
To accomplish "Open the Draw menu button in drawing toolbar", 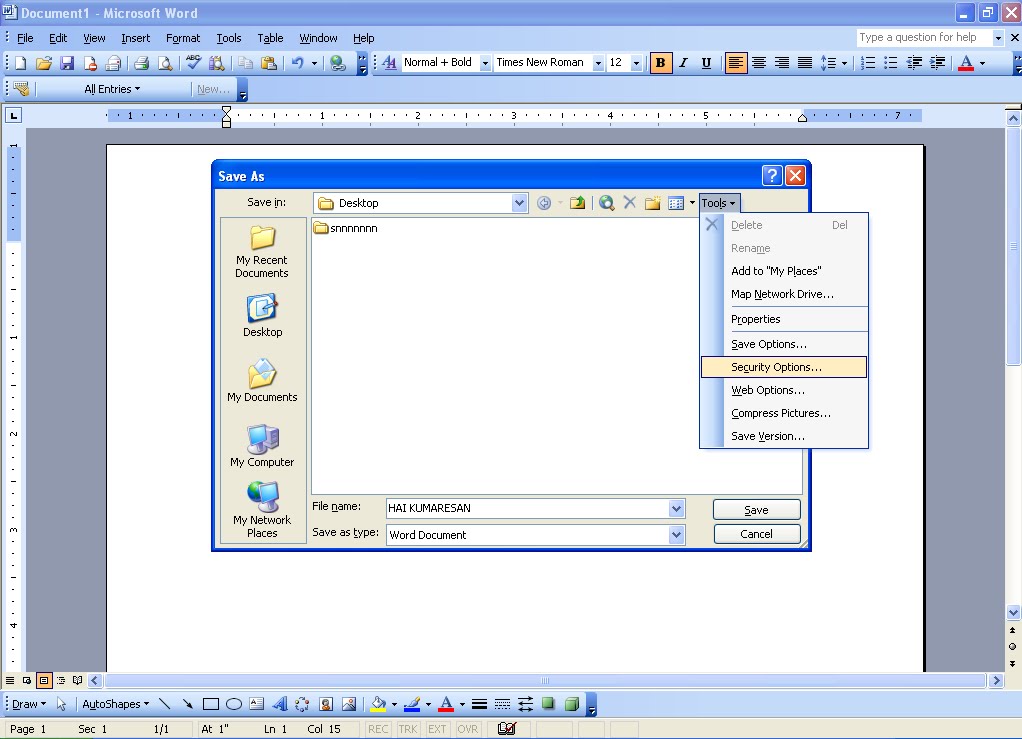I will click(x=29, y=704).
